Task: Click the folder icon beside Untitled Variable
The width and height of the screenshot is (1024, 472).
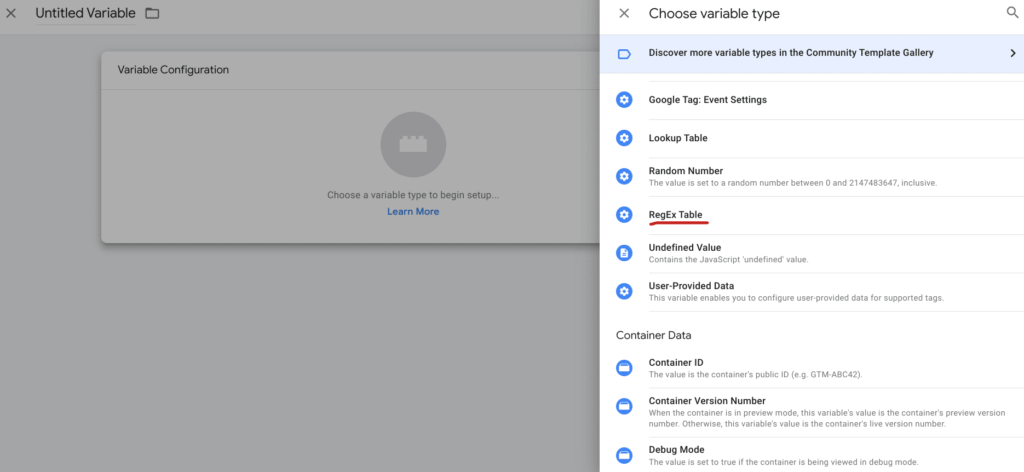Action: (x=152, y=14)
